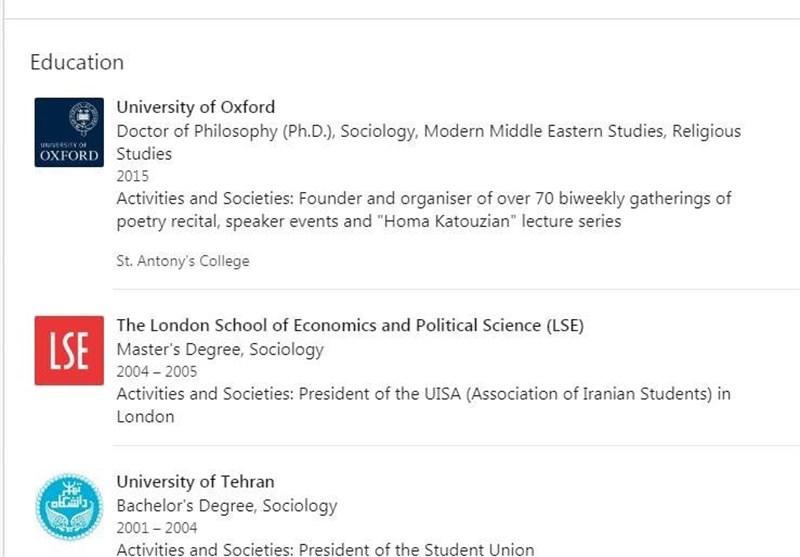Click the Master's Degree, Sociology line
The image size is (800, 557).
(x=220, y=350)
